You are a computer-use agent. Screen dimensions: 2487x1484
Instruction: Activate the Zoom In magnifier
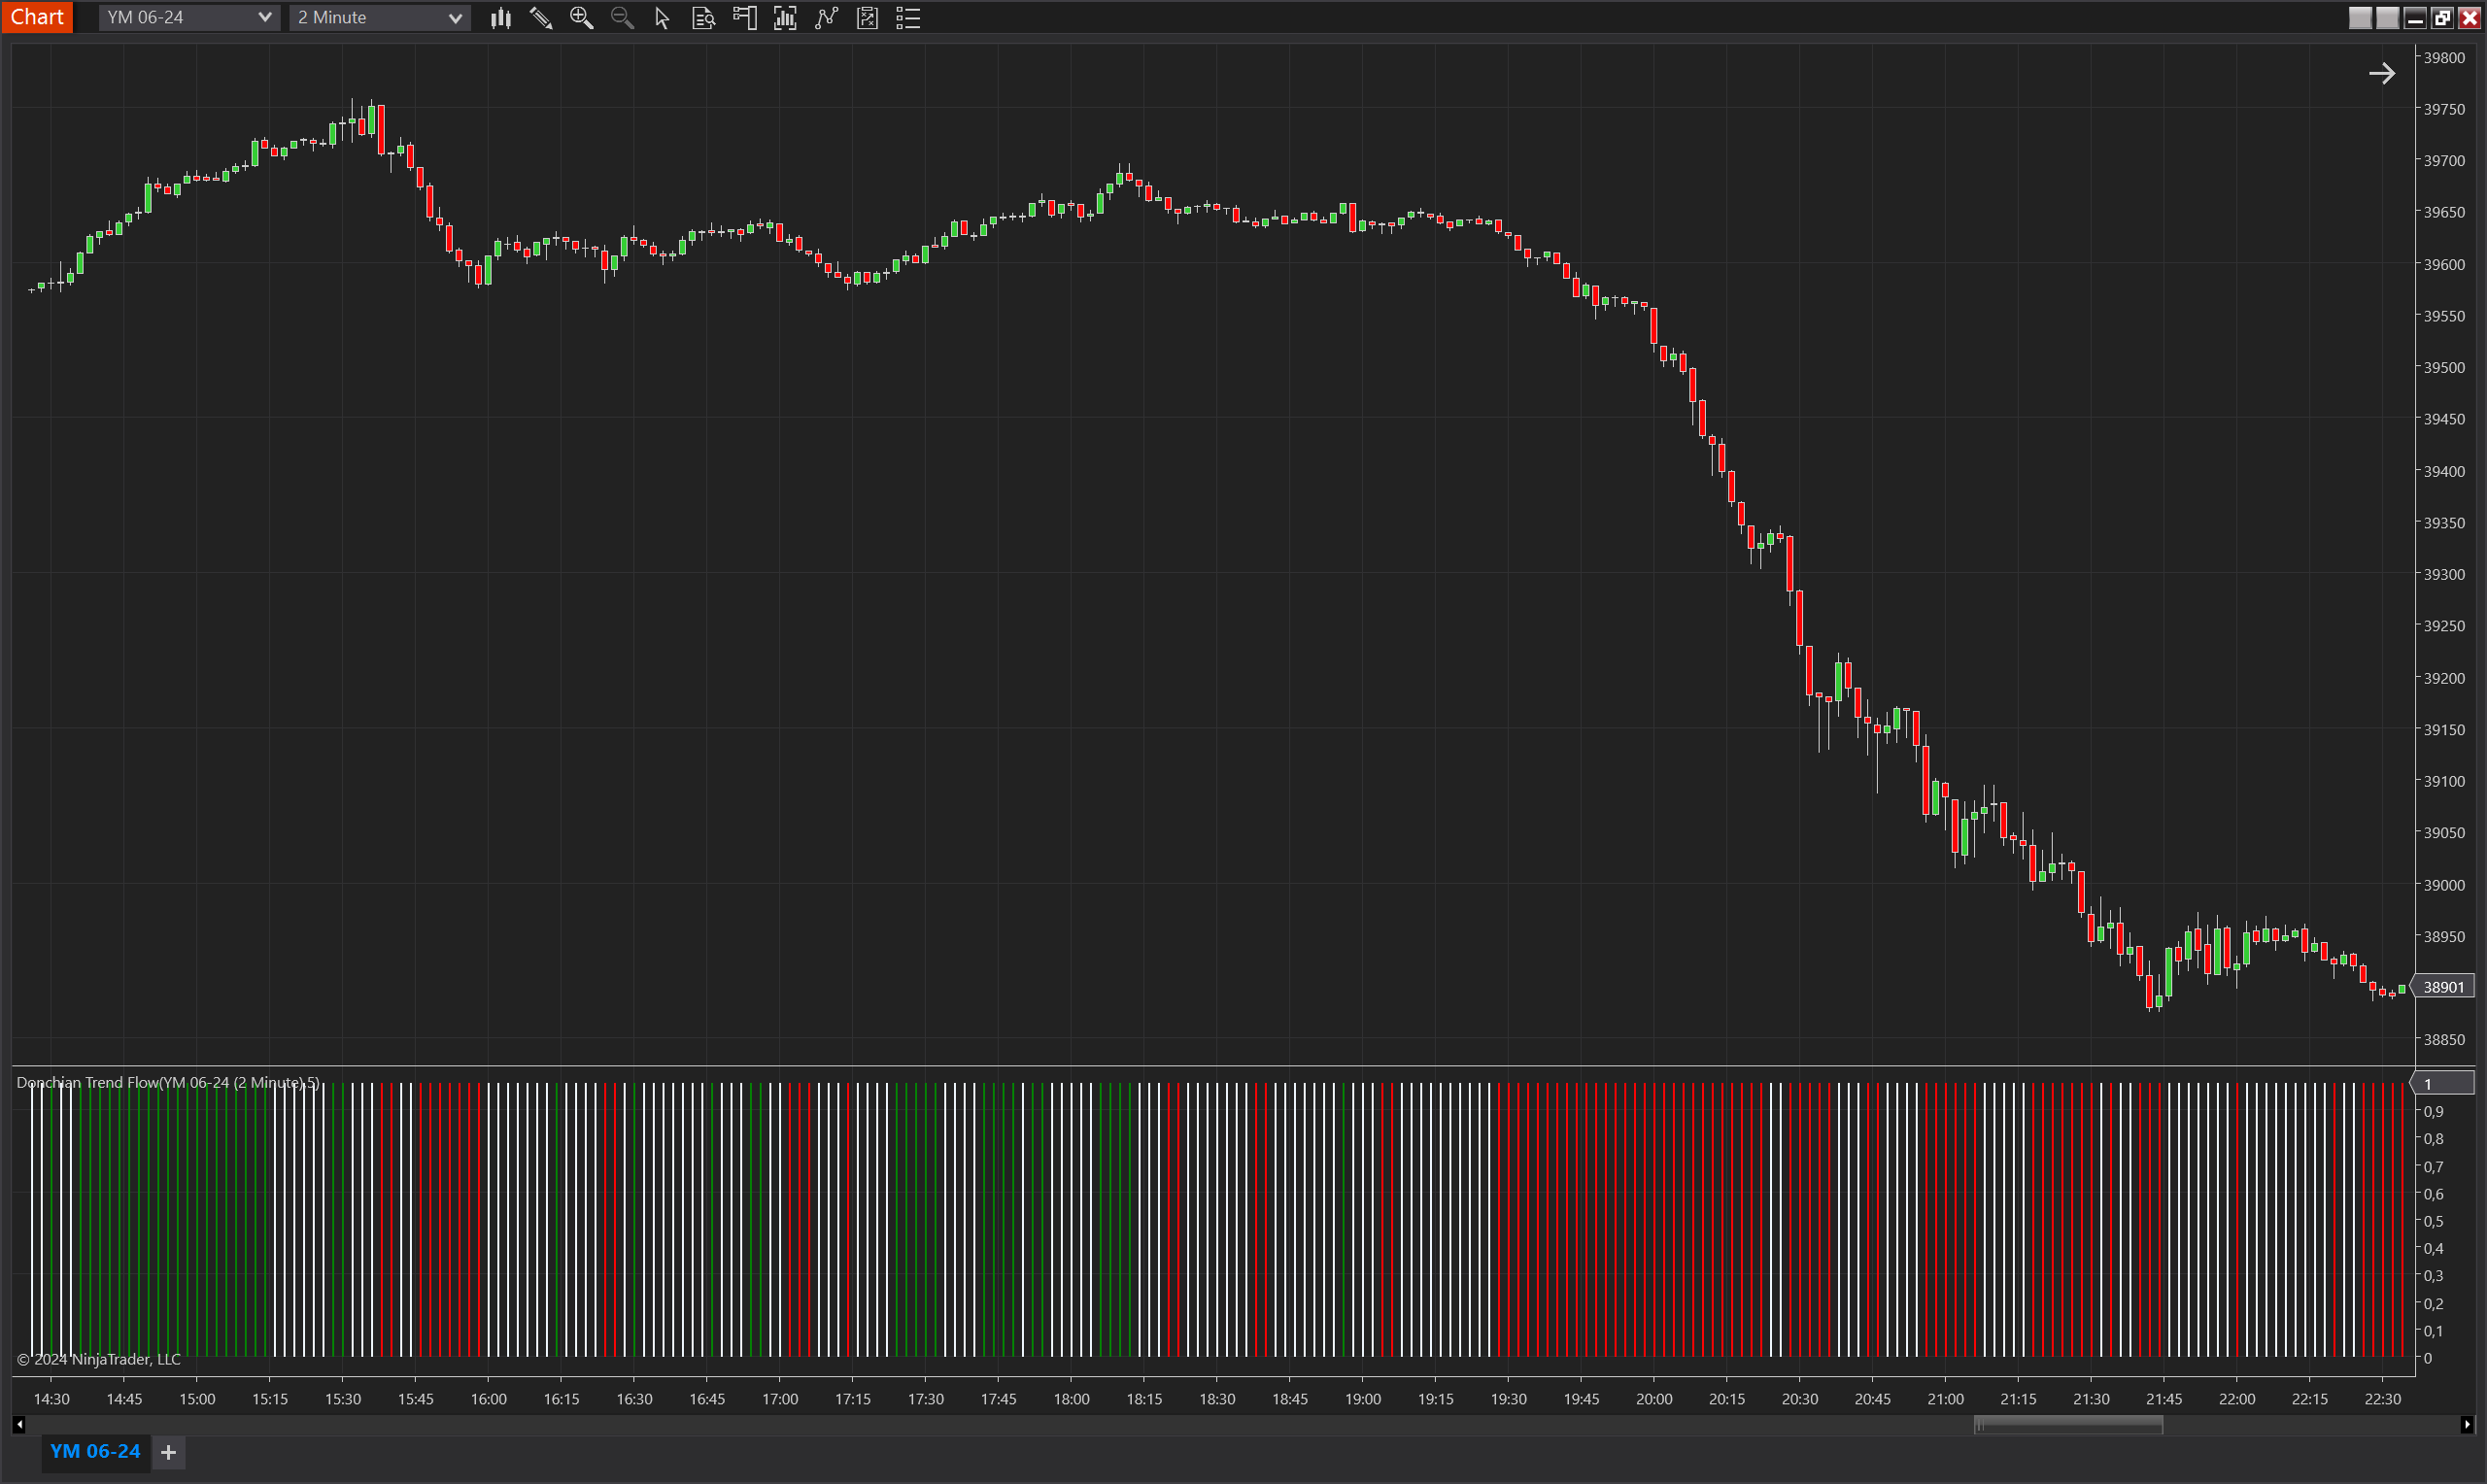point(581,18)
